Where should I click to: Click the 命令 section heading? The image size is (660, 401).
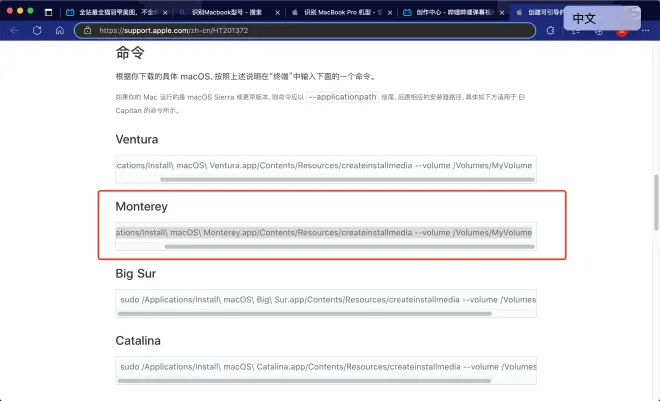coord(130,53)
